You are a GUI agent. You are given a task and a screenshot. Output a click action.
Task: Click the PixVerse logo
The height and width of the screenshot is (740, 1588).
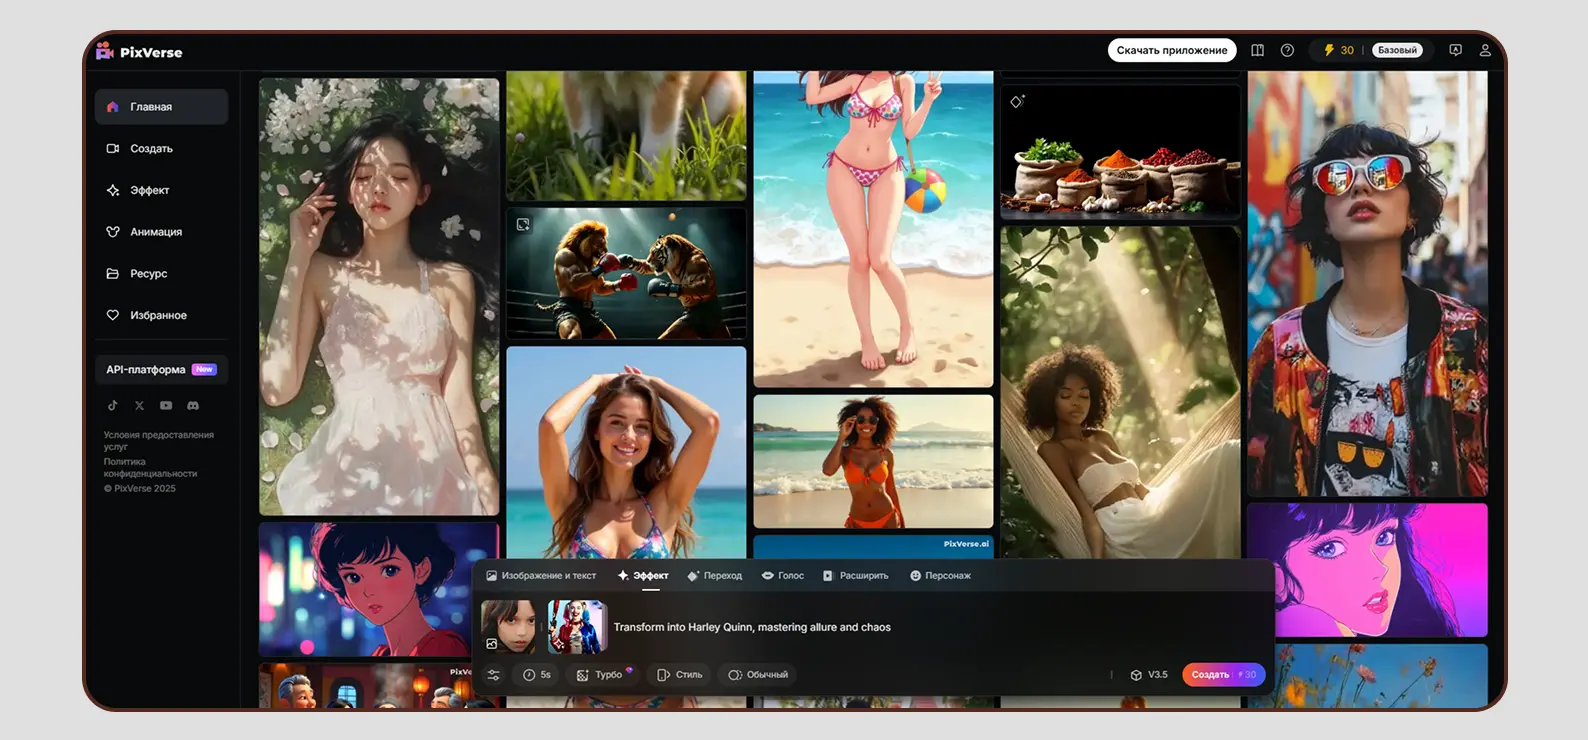pos(139,52)
